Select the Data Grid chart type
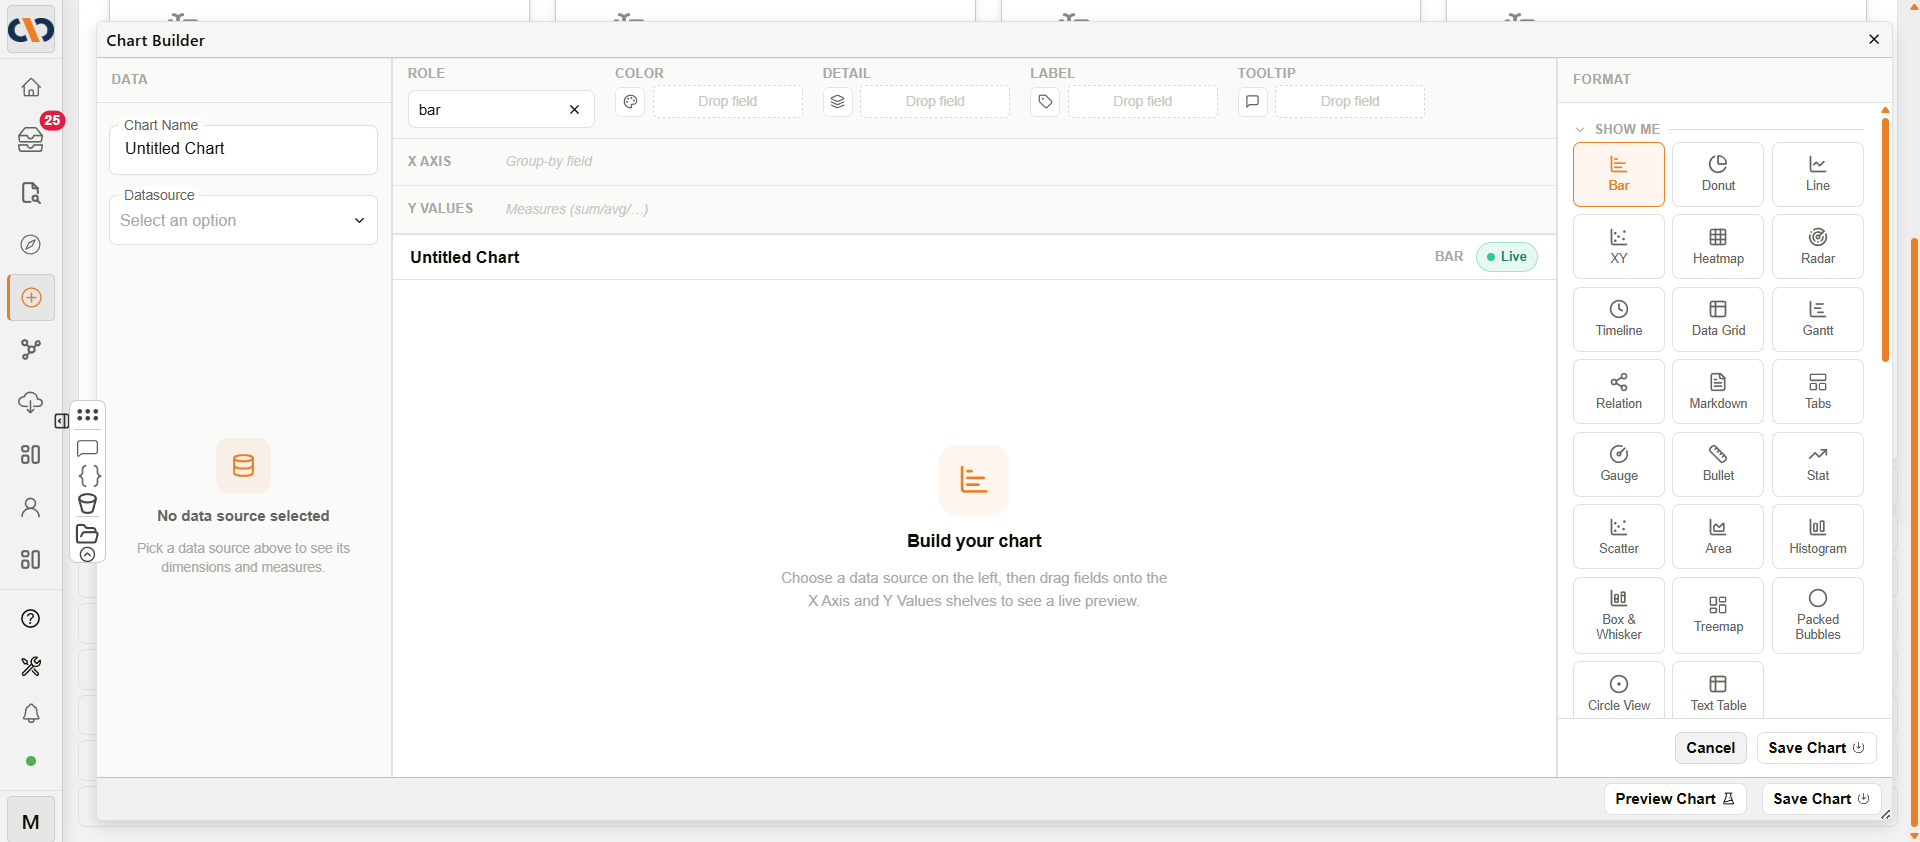Viewport: 1920px width, 842px height. (1717, 319)
